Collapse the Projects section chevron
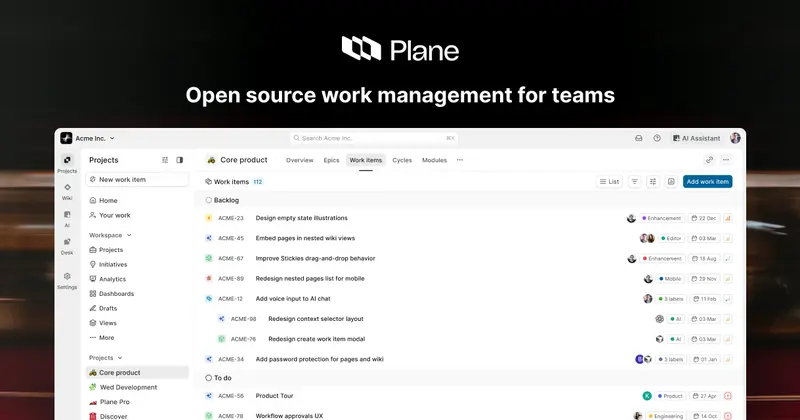This screenshot has width=800, height=420. pos(120,358)
